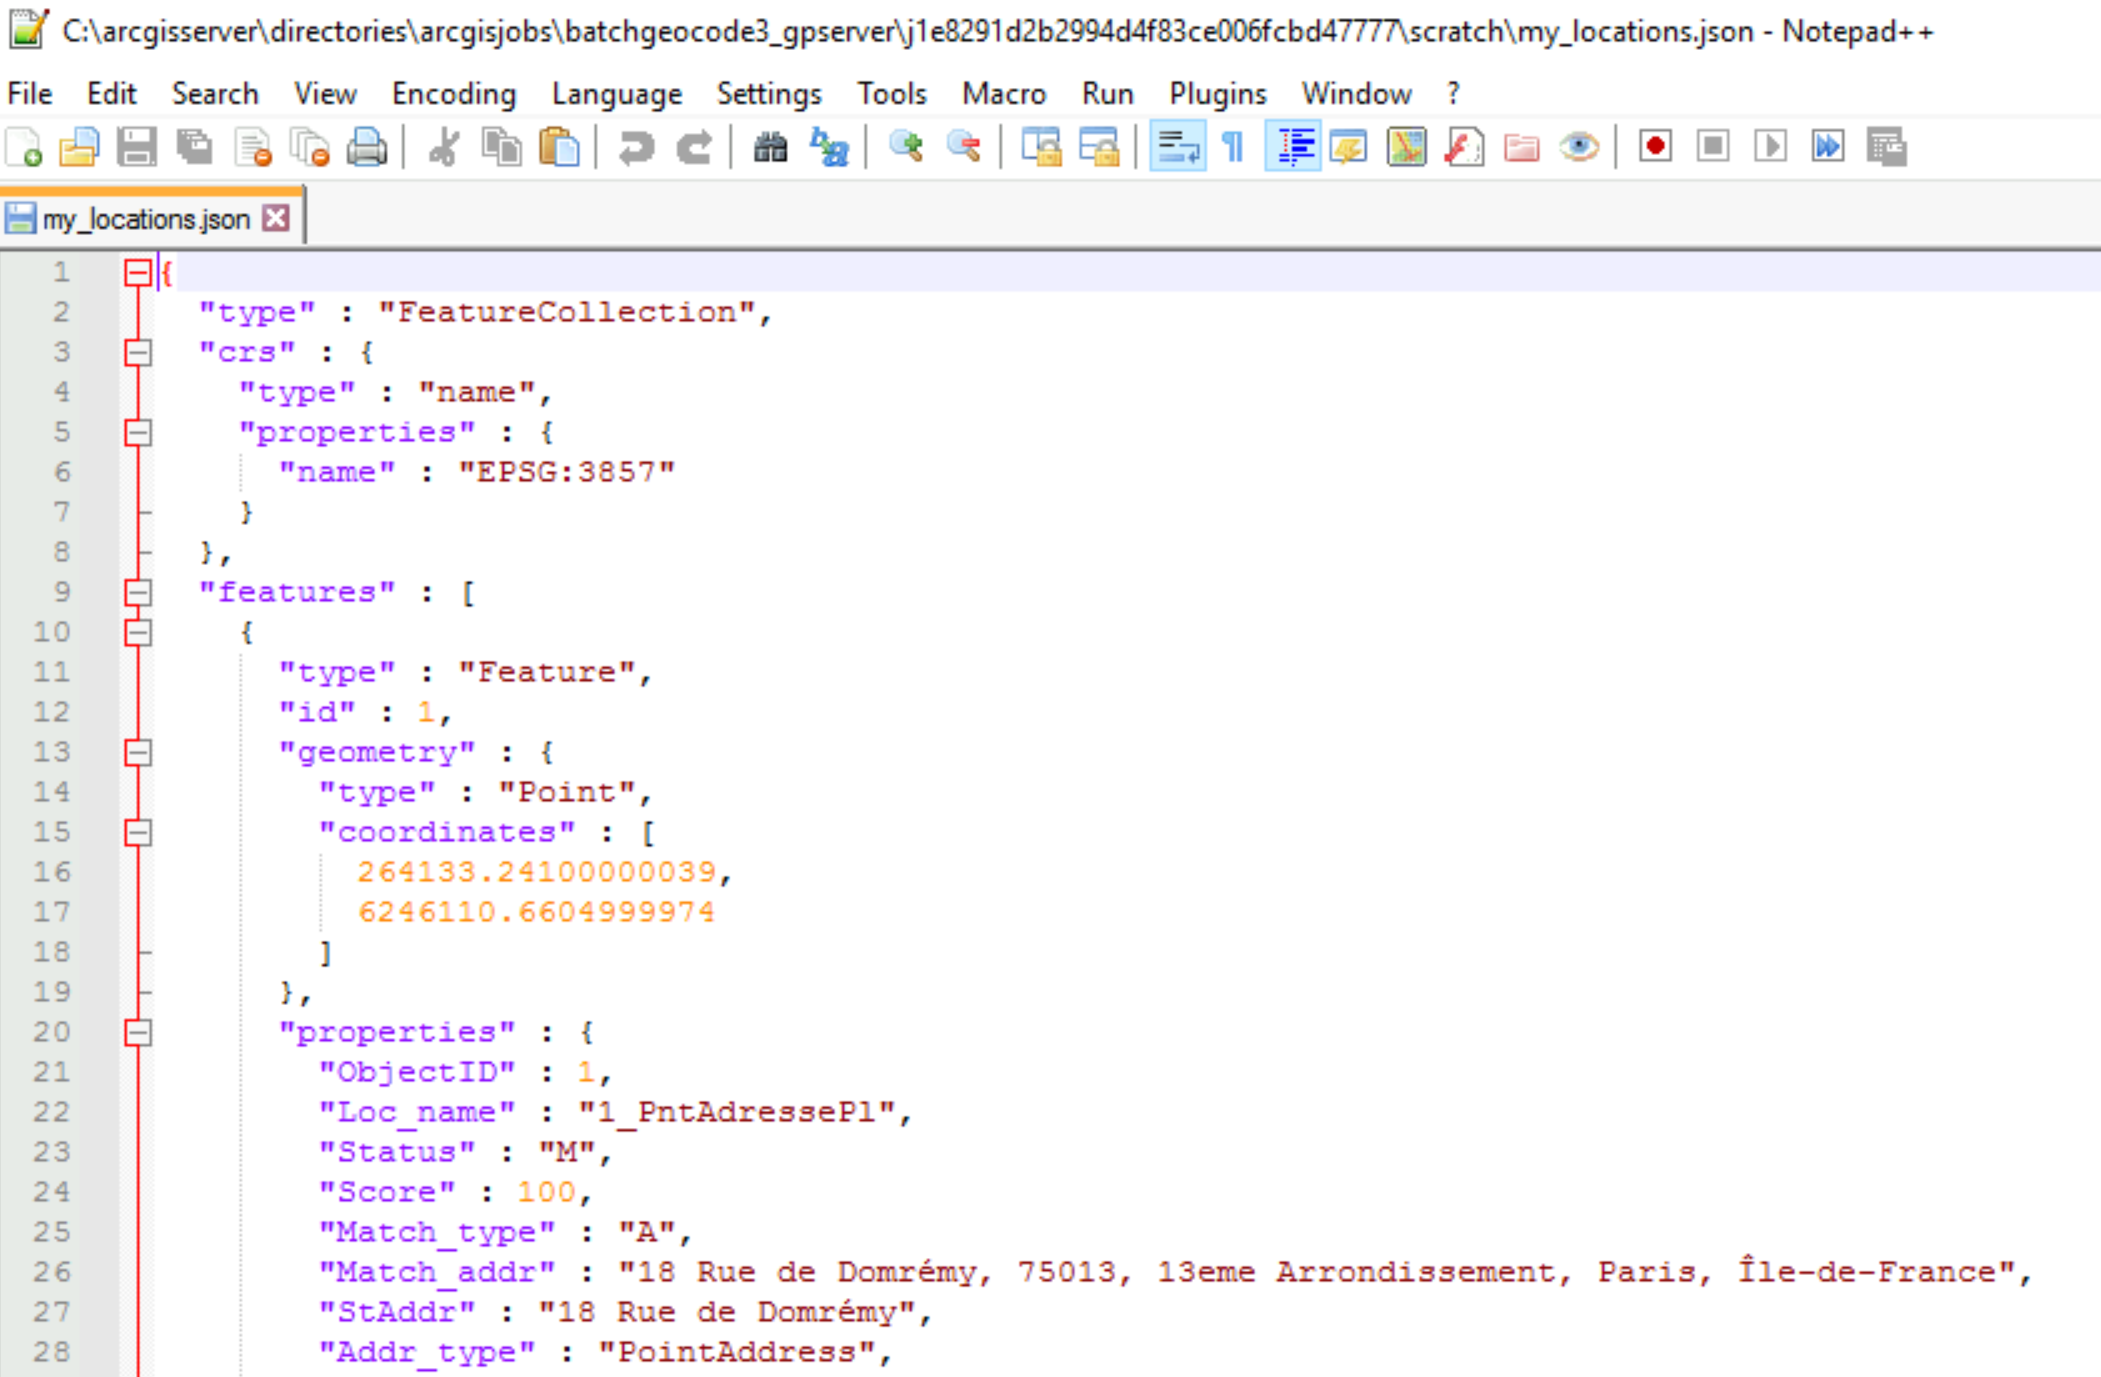Open the Function List icon
The width and height of the screenshot is (2101, 1377).
tap(1464, 148)
